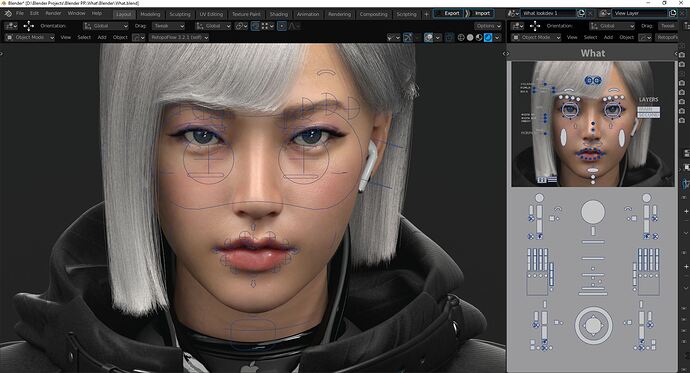Open the left viewport Object menu
690x373 pixels.
point(120,37)
